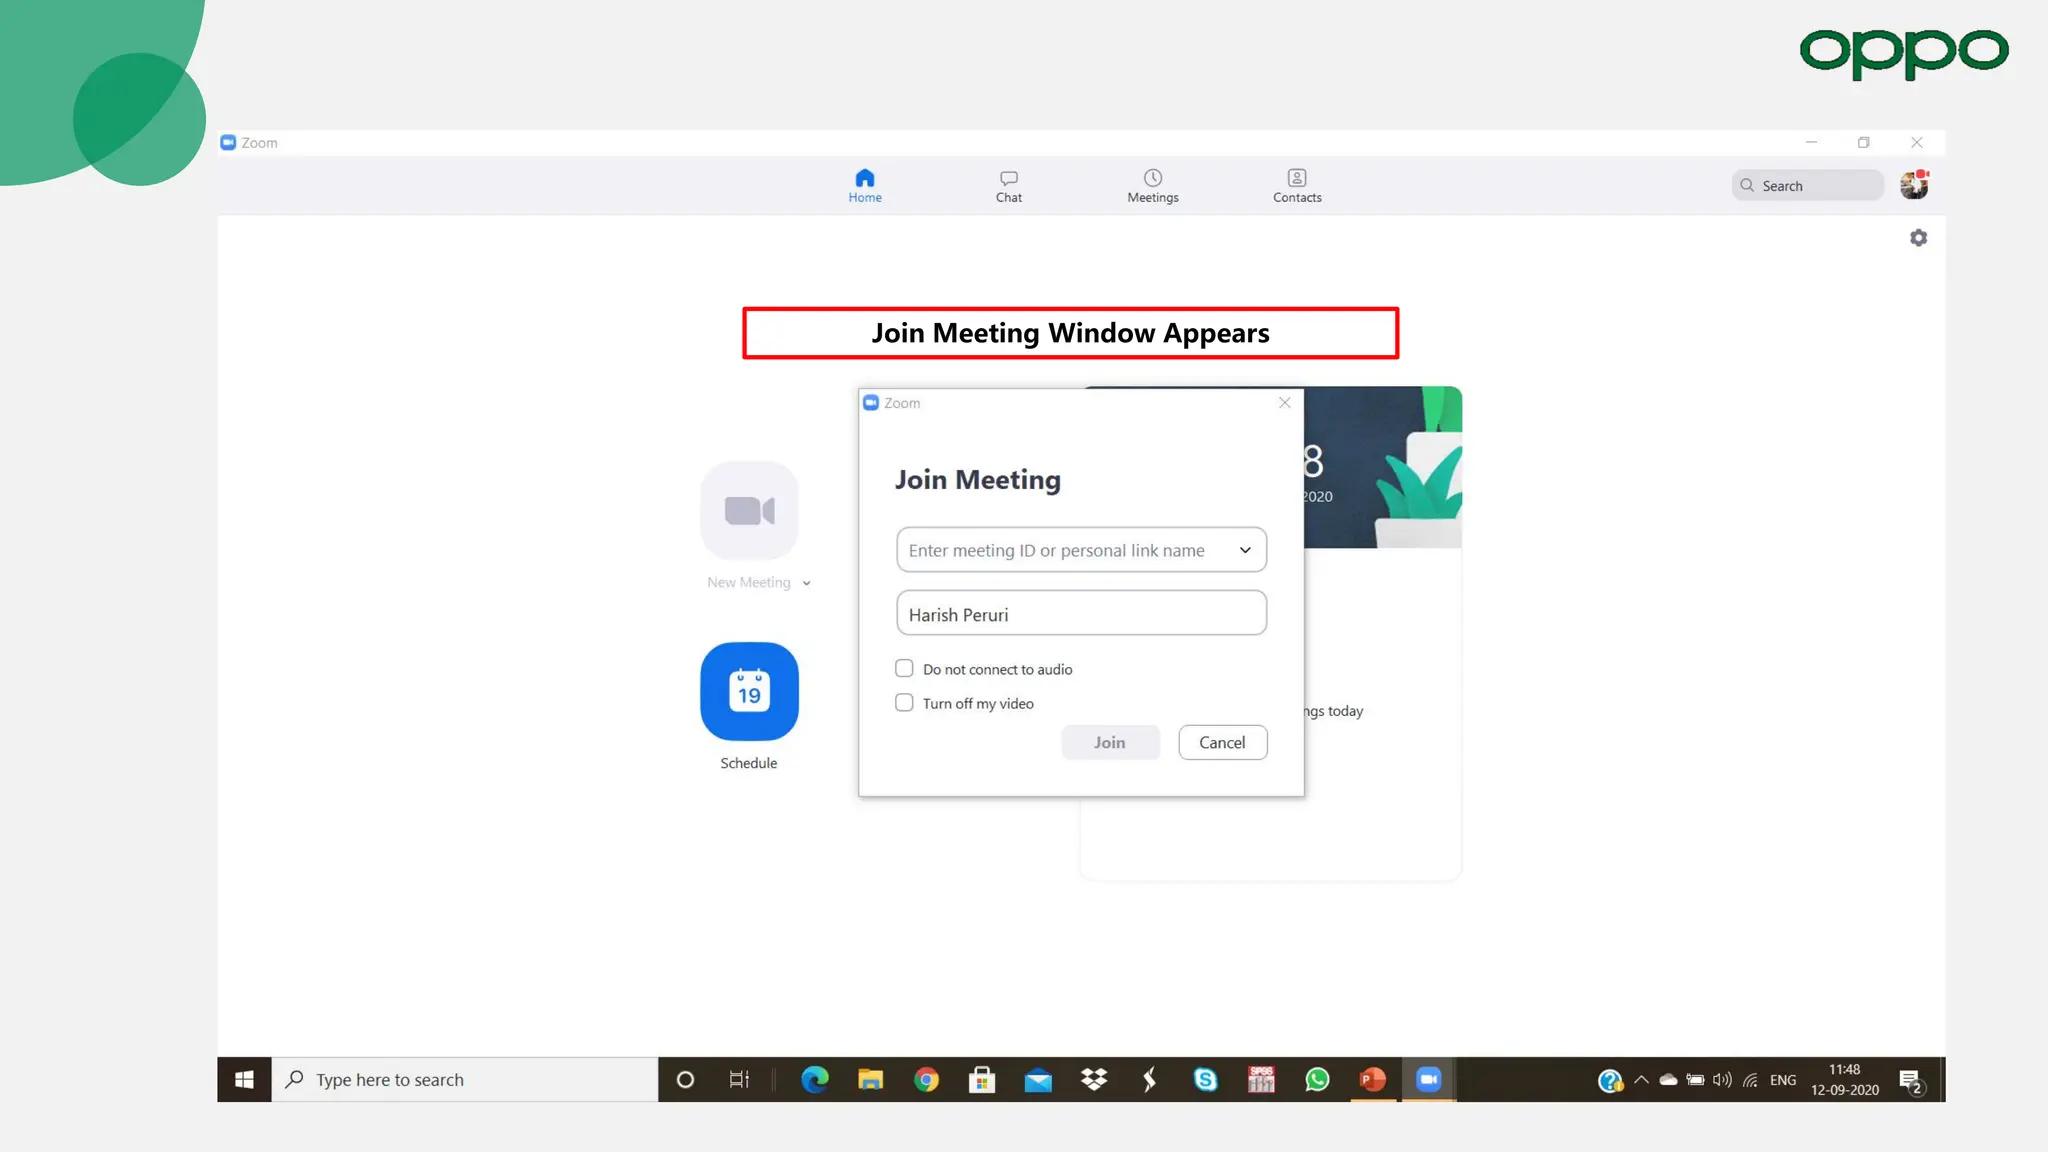Expand New Meeting options chevron
Viewport: 2048px width, 1152px height.
point(806,583)
